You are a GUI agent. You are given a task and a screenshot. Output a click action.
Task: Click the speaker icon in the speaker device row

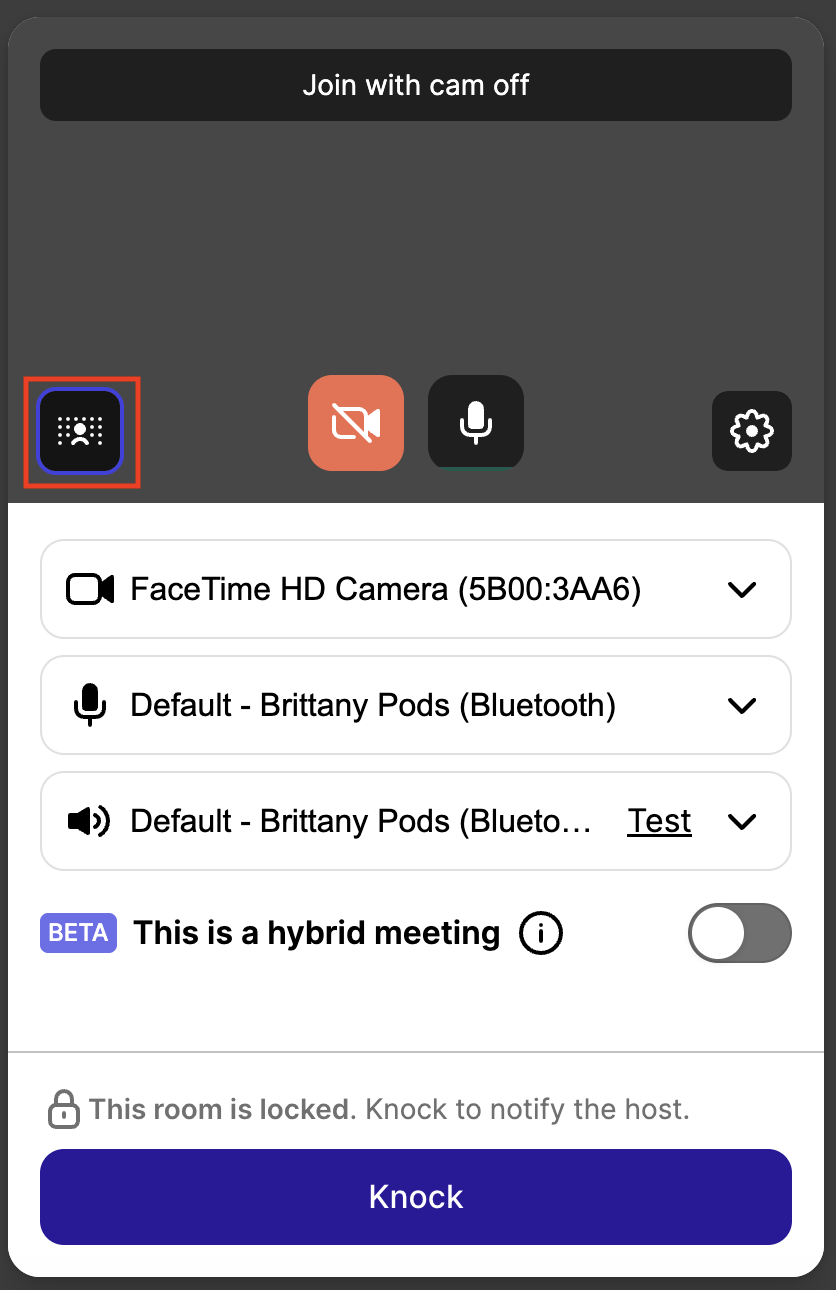pos(90,821)
